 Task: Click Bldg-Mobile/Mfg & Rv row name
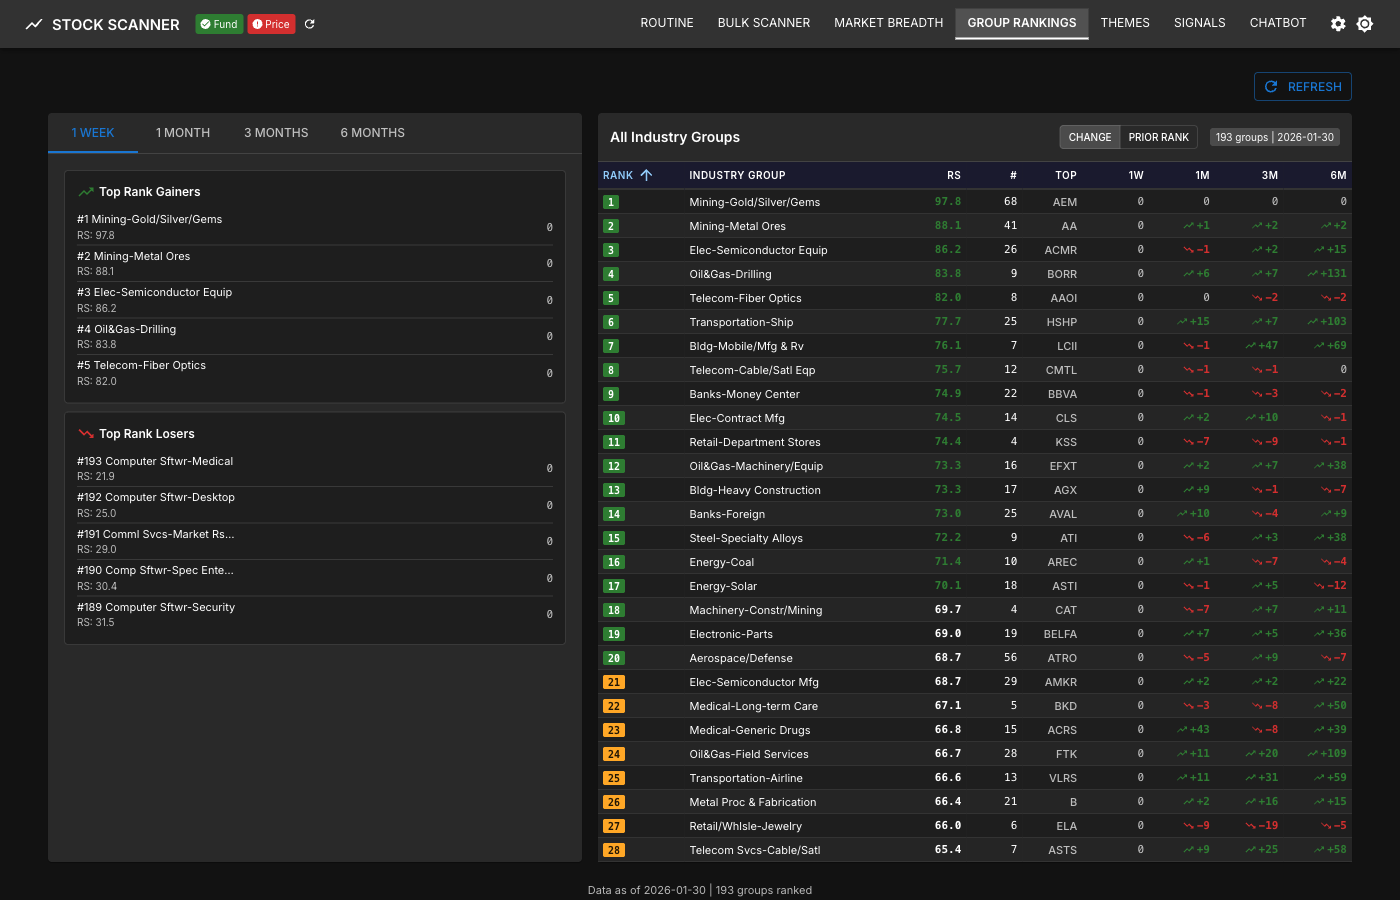point(746,346)
